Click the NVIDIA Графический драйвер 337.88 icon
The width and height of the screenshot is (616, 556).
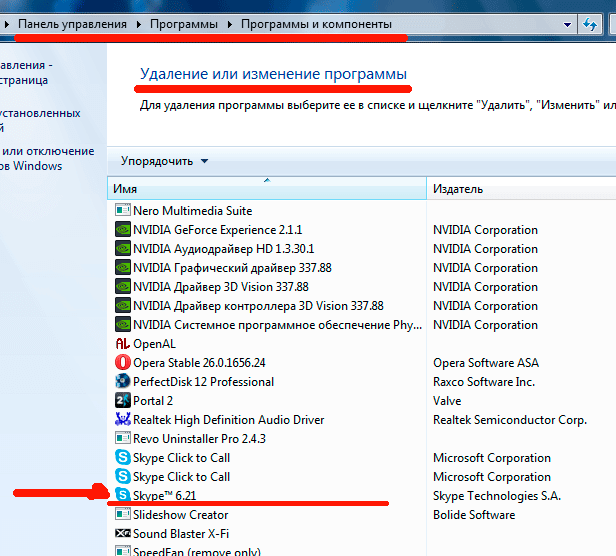pyautogui.click(x=123, y=267)
